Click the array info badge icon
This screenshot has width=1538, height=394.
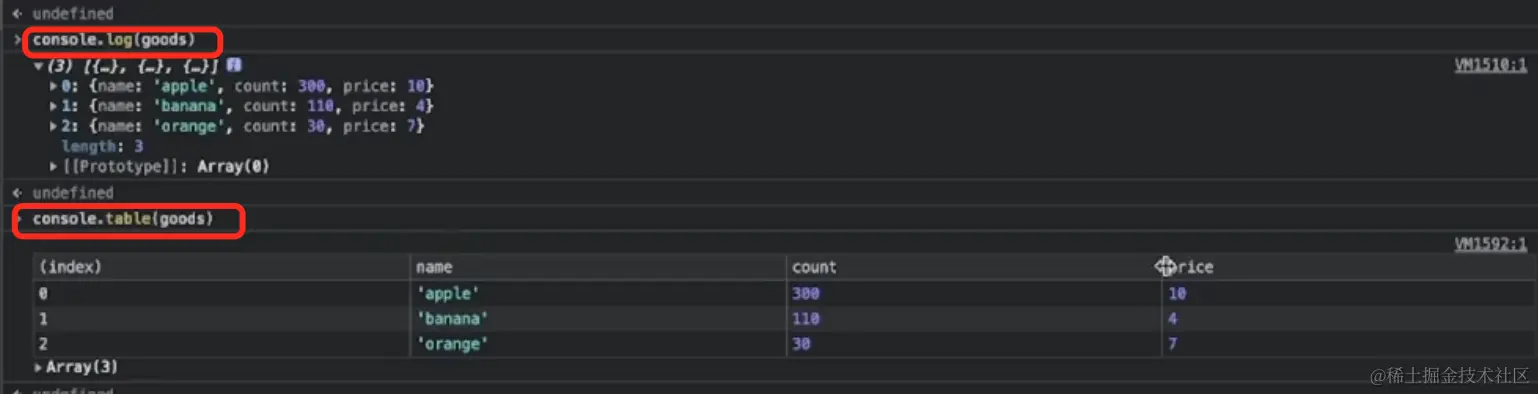[233, 65]
